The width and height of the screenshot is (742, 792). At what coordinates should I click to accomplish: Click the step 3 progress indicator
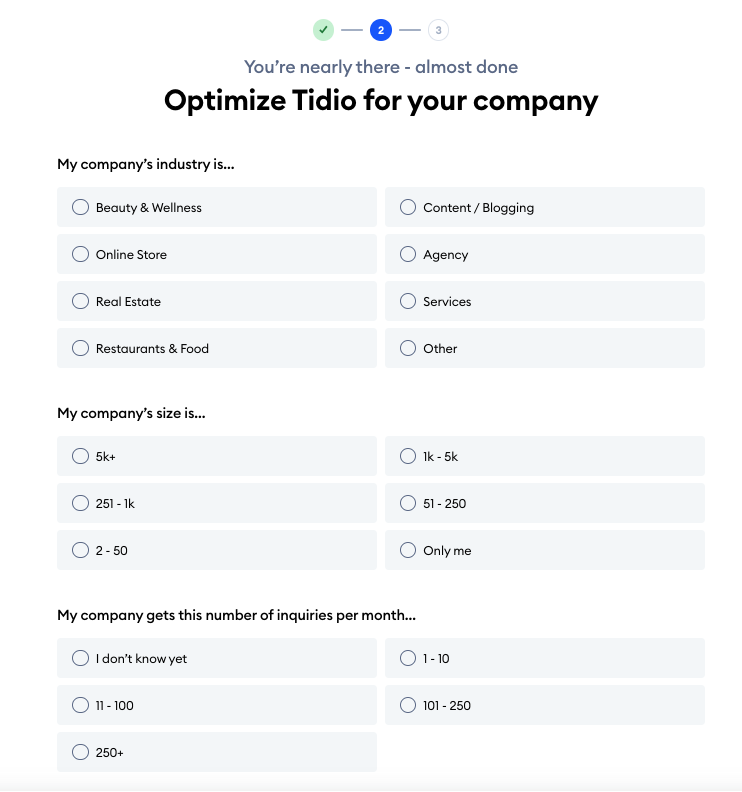click(x=438, y=30)
